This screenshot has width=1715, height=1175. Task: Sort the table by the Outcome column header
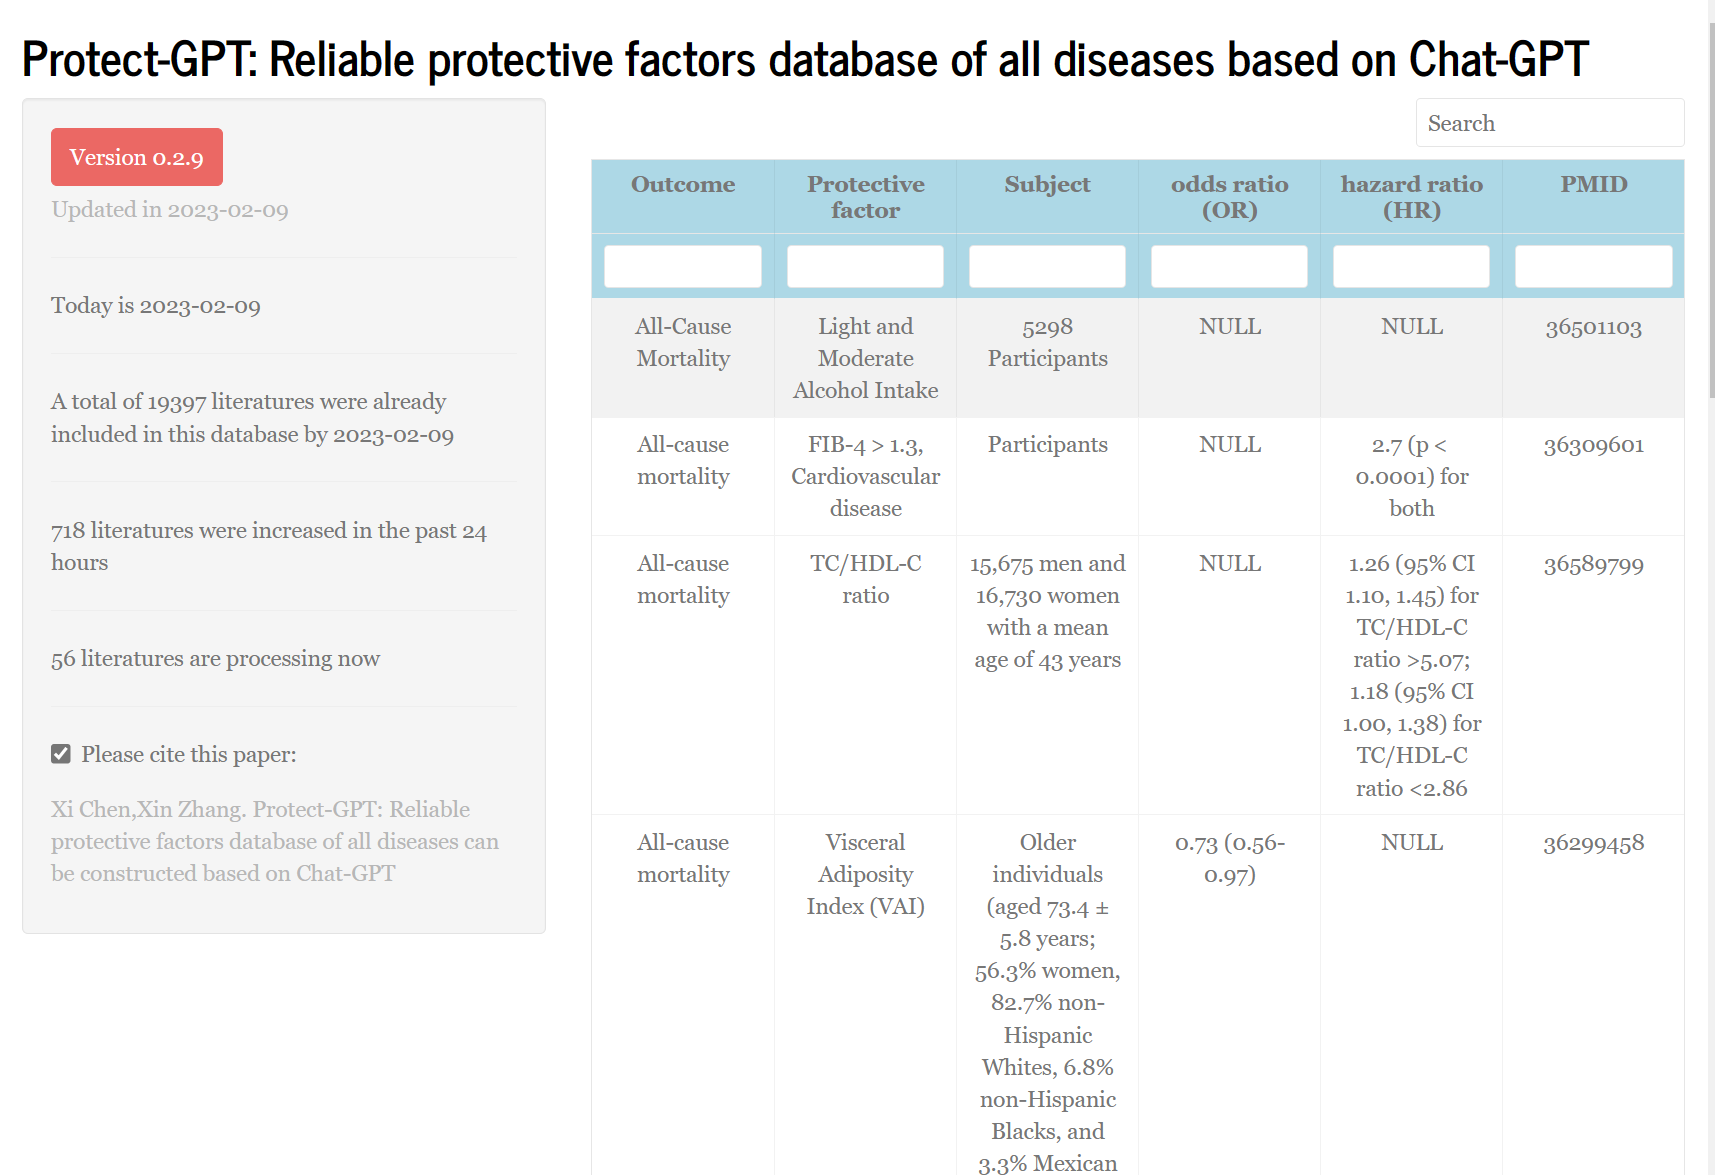[x=683, y=184]
